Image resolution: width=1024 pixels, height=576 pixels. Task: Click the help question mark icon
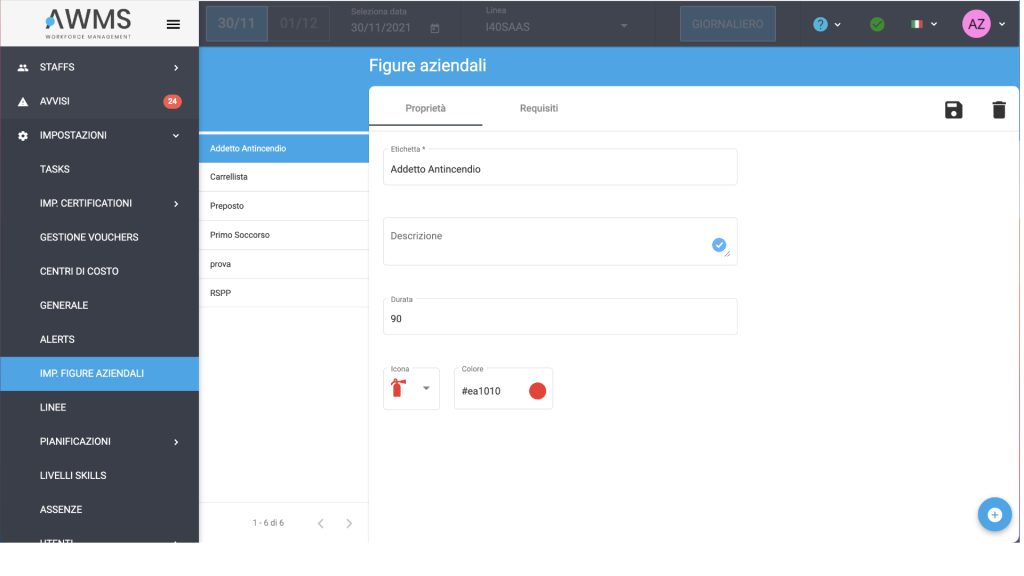point(820,24)
